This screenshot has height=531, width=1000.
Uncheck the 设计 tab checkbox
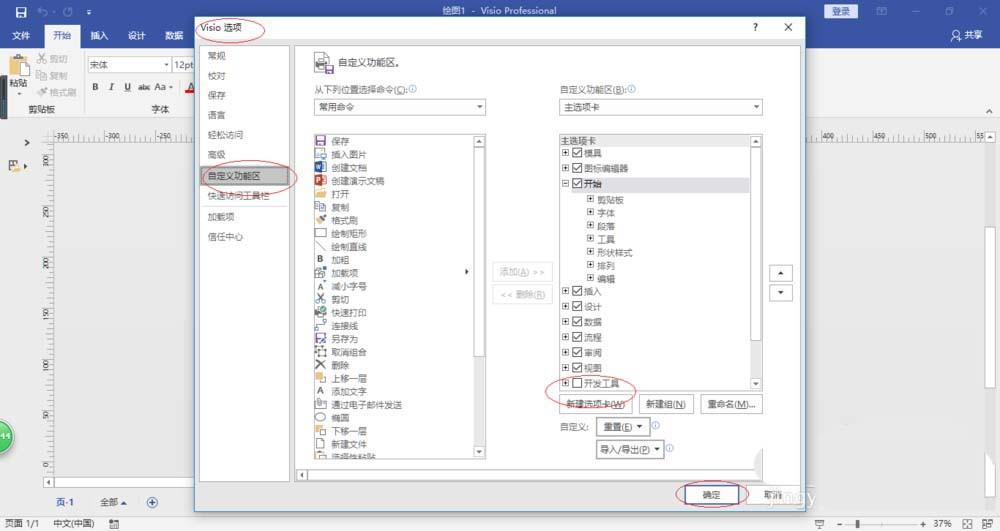point(577,307)
